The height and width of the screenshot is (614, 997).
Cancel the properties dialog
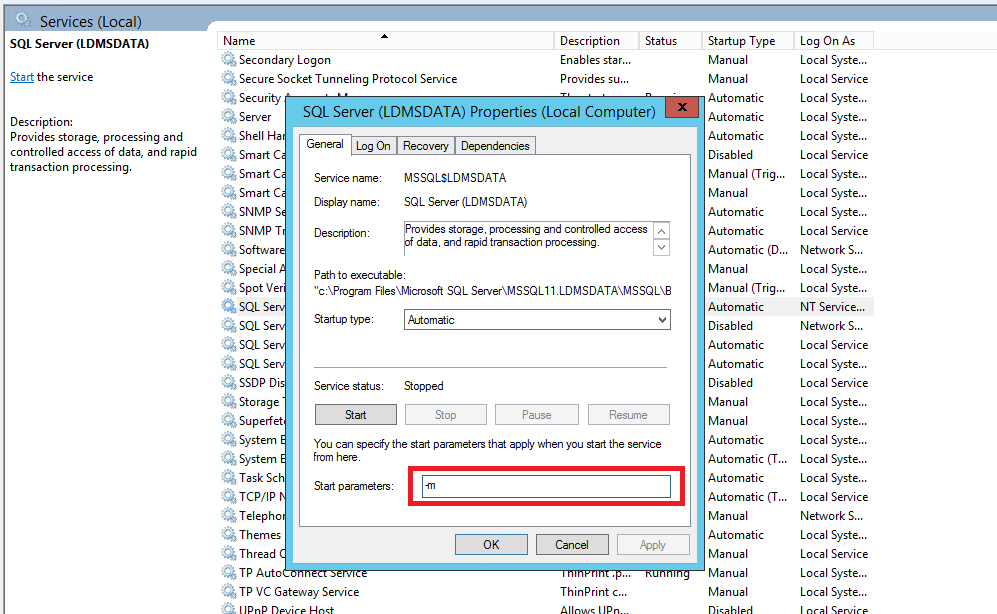pyautogui.click(x=572, y=545)
